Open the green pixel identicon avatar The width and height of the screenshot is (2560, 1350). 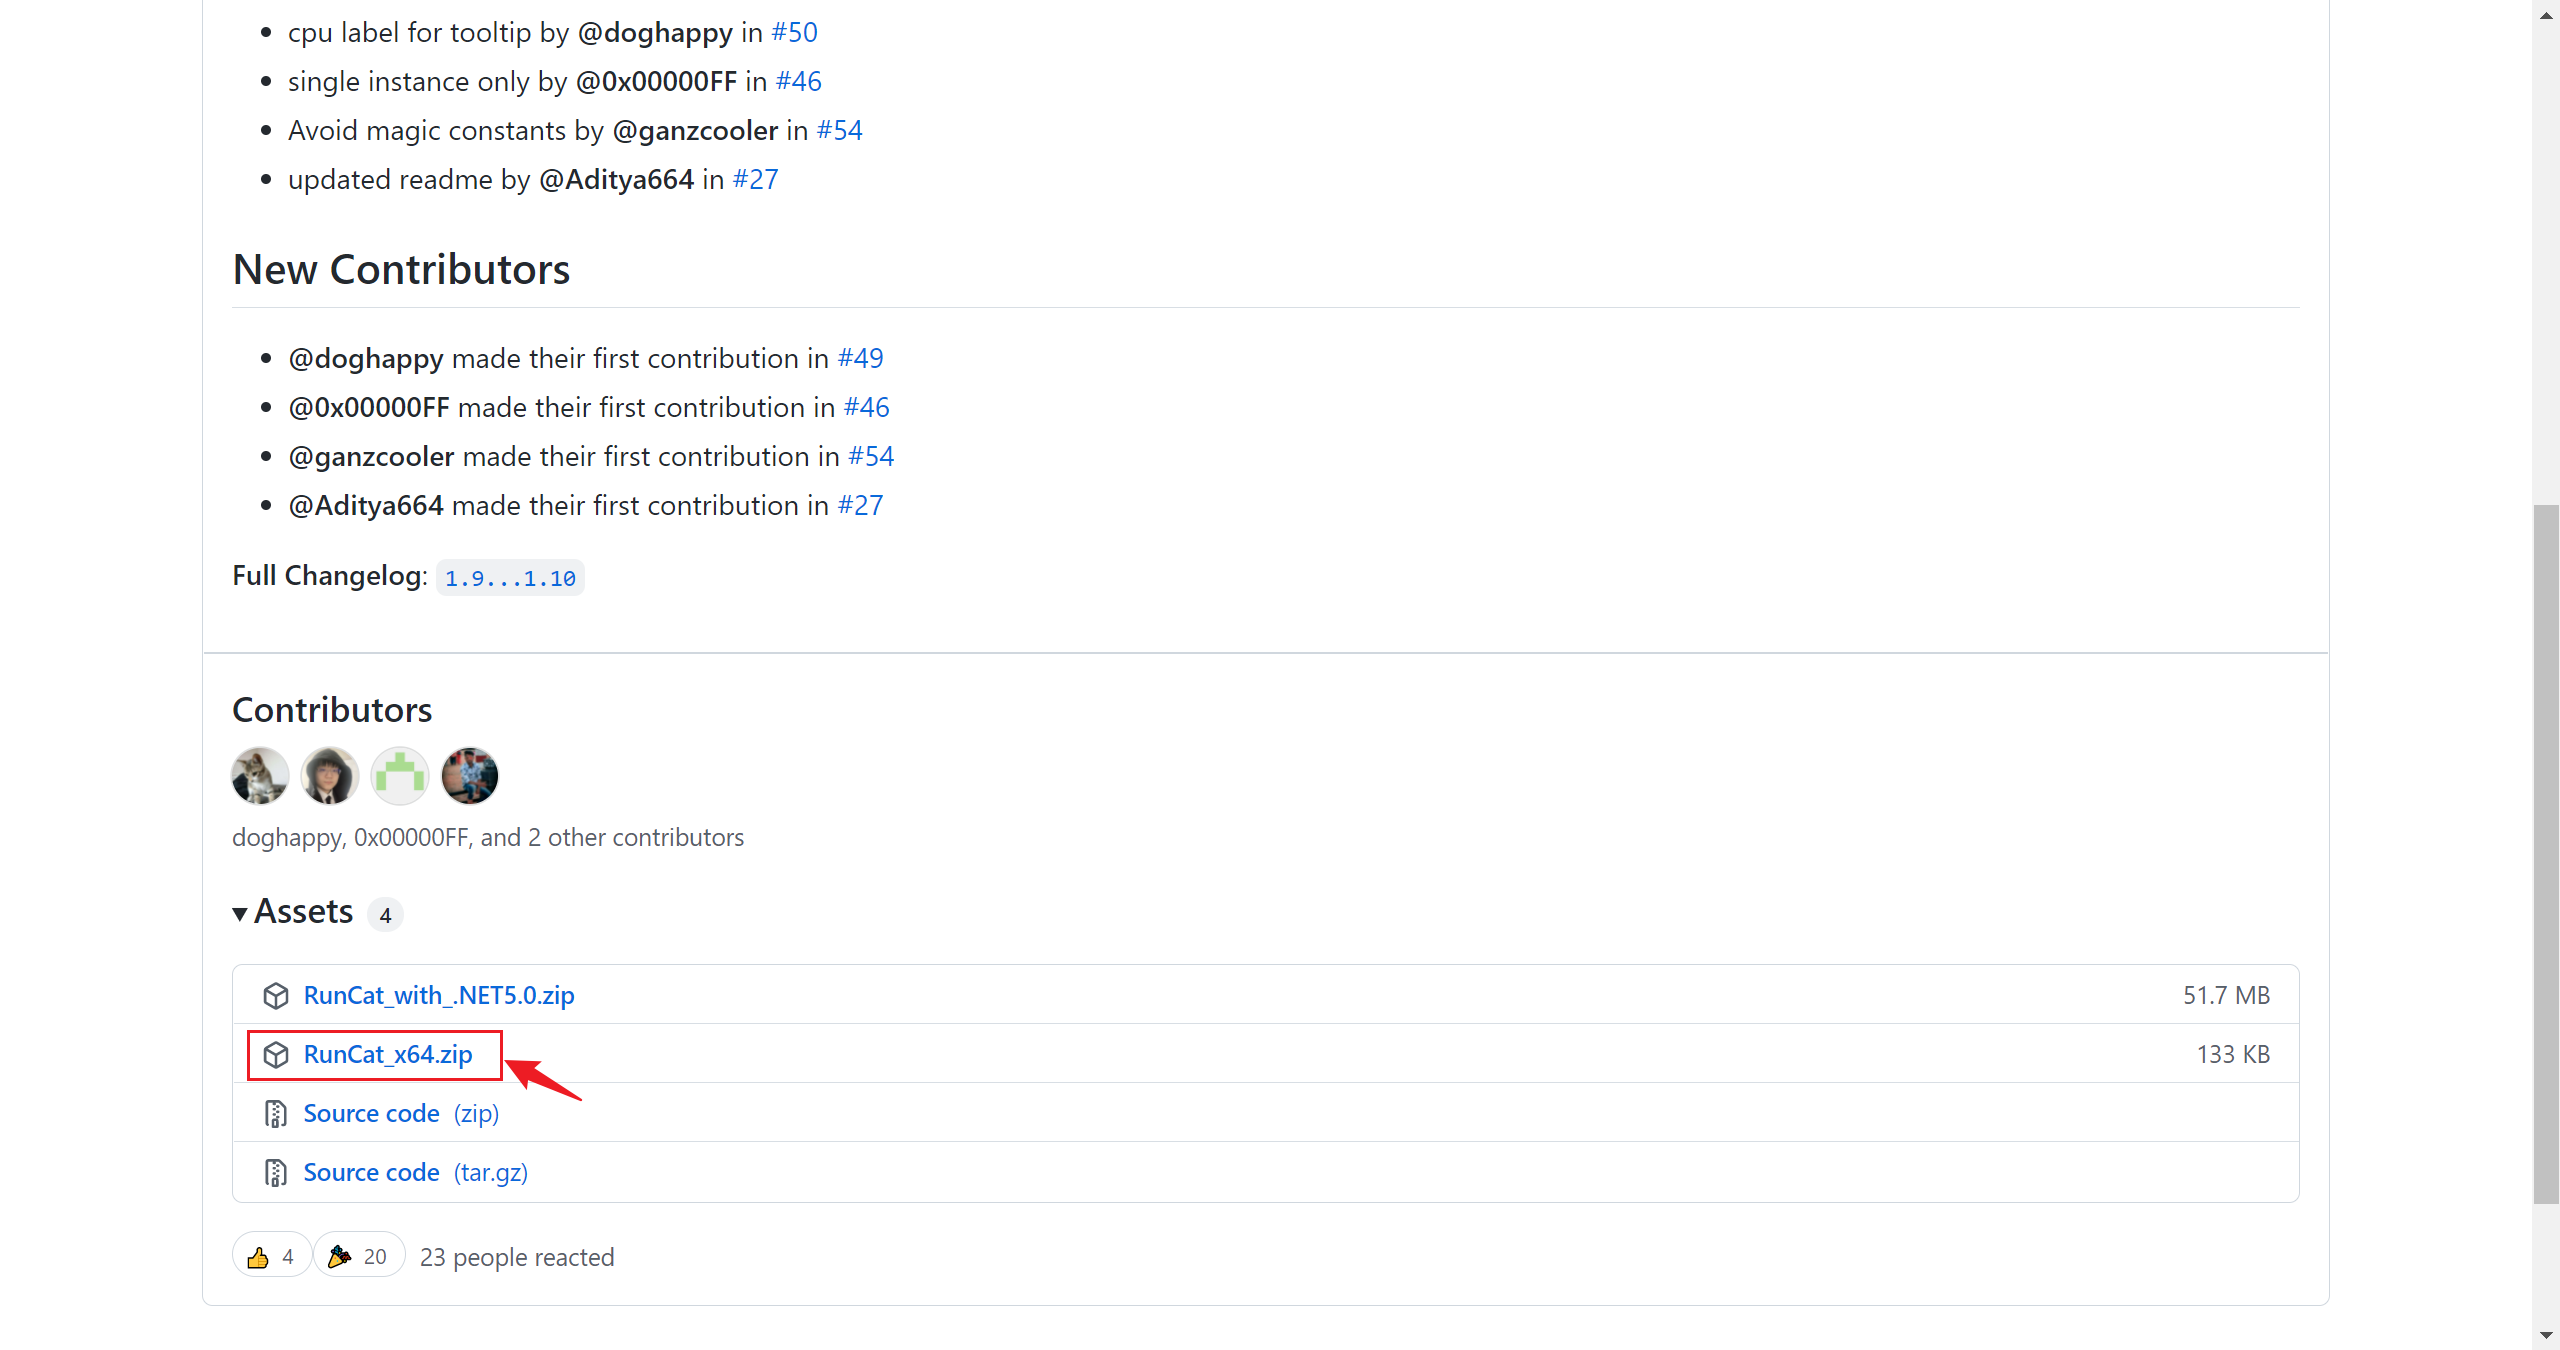[400, 776]
